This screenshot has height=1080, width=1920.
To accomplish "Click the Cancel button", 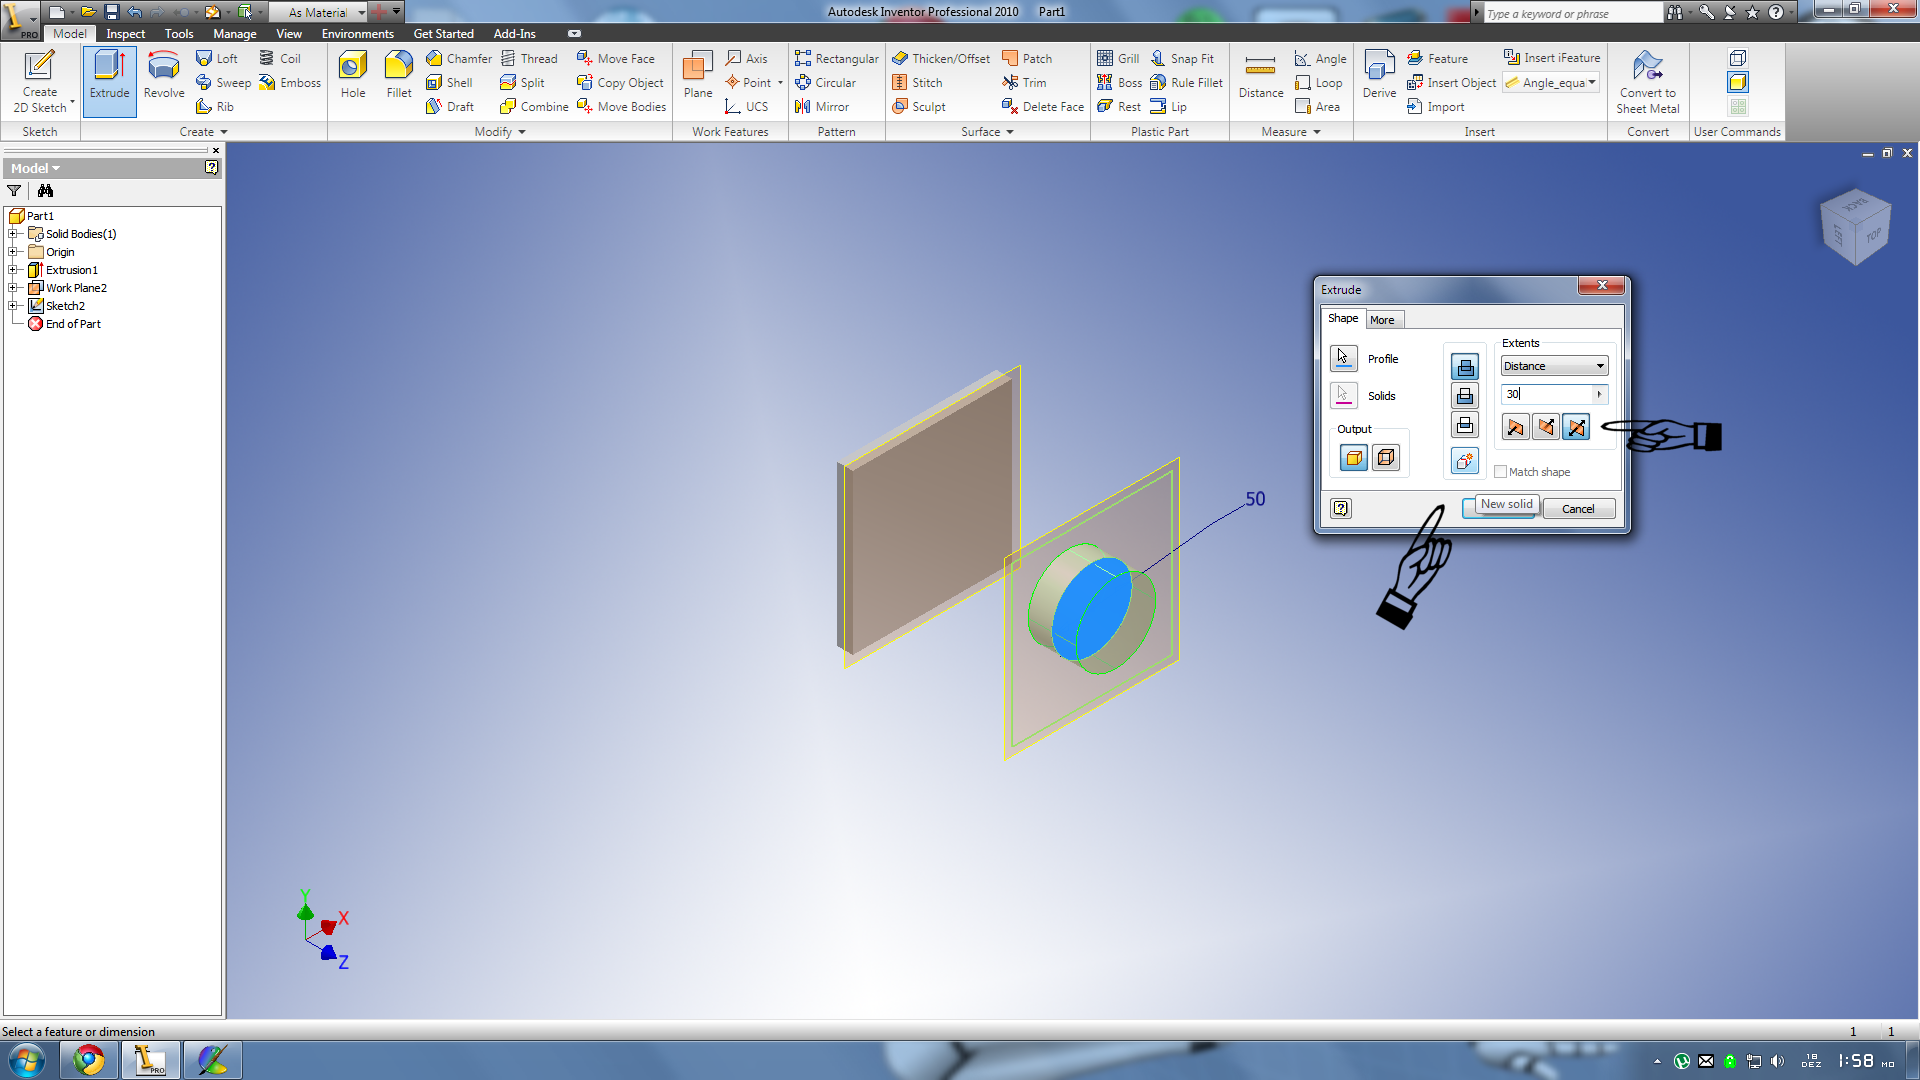I will point(1578,509).
